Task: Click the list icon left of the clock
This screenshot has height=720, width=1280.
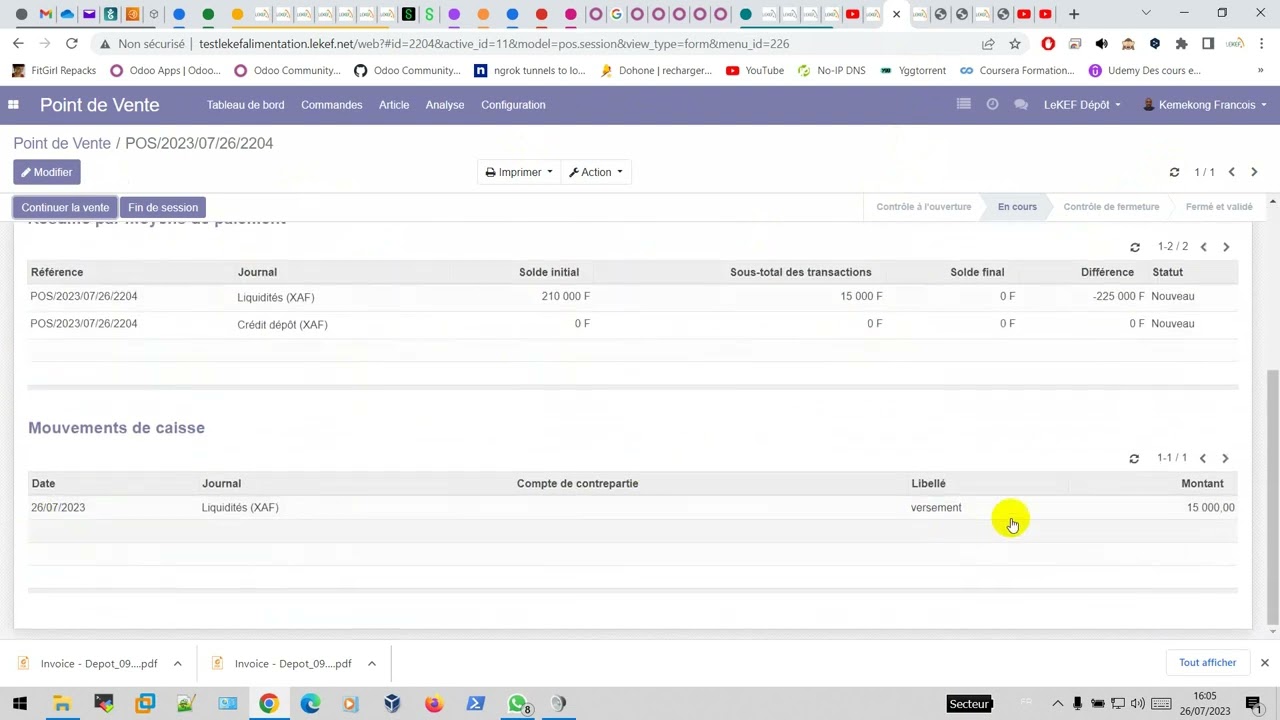Action: tap(963, 104)
